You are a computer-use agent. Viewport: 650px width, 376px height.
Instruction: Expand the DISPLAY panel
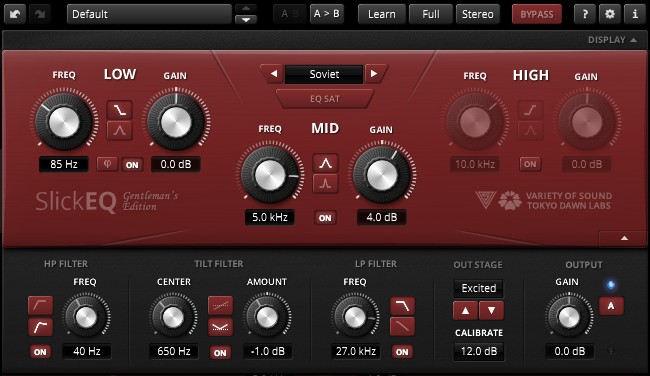pyautogui.click(x=612, y=40)
